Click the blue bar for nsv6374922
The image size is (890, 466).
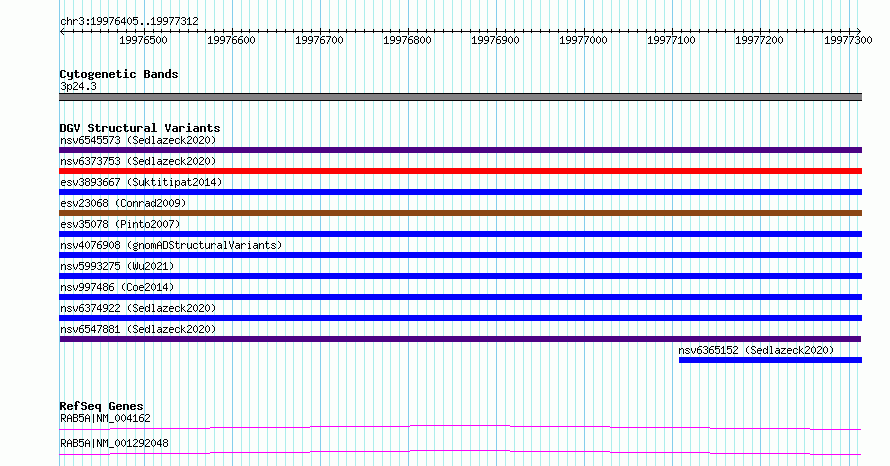pos(460,318)
